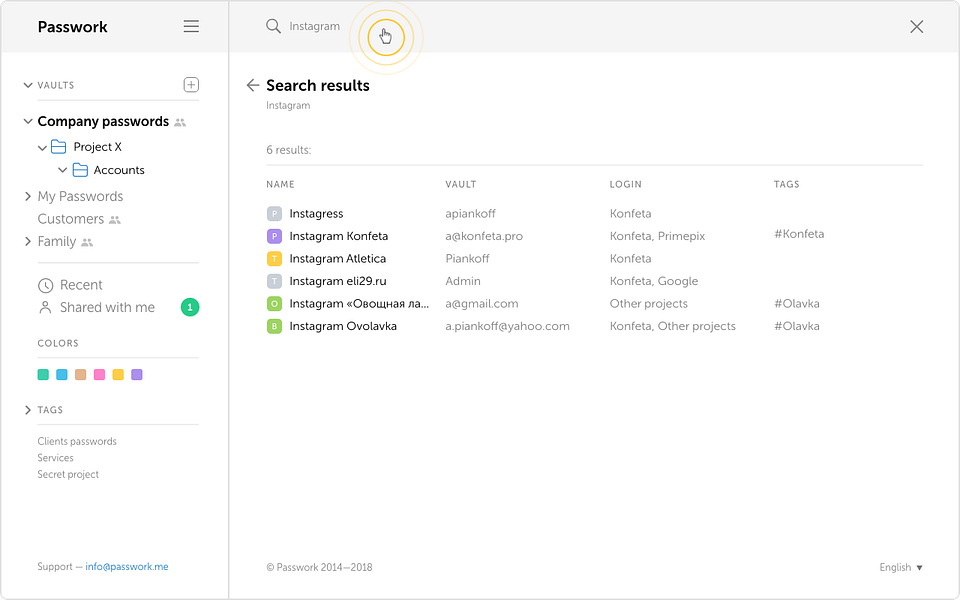Filter by Clients passwords tag

(77, 441)
